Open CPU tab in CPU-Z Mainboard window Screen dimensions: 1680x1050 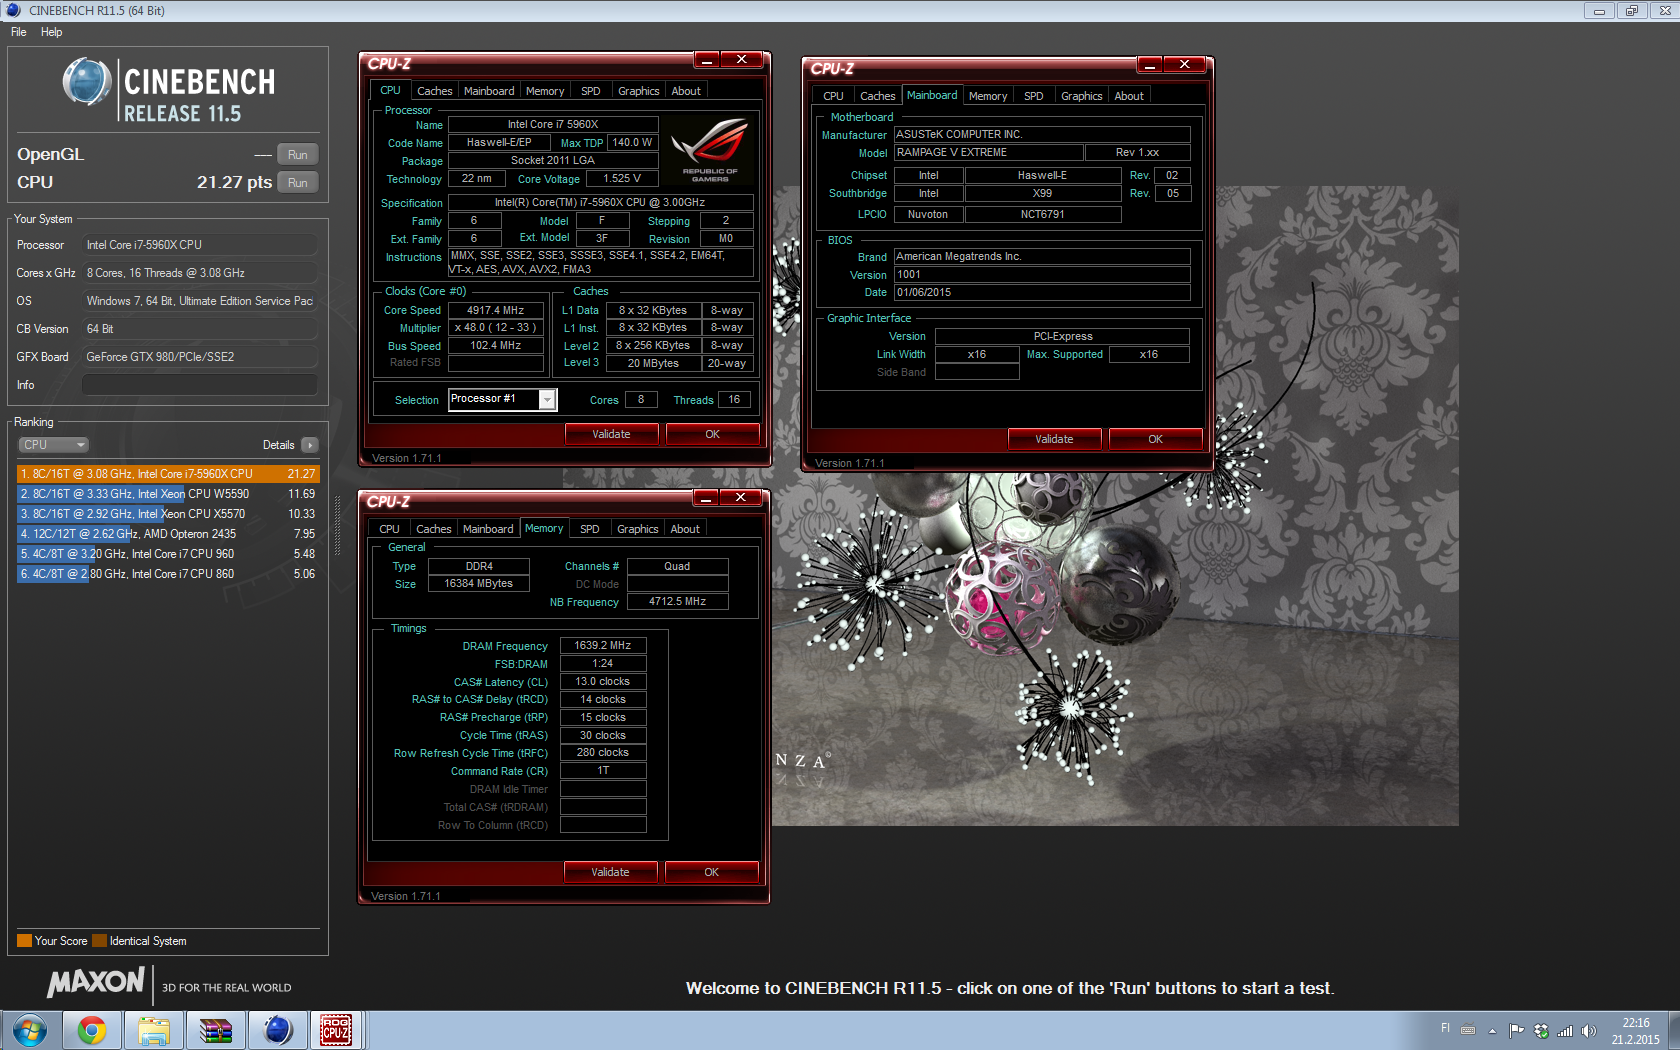click(x=834, y=96)
